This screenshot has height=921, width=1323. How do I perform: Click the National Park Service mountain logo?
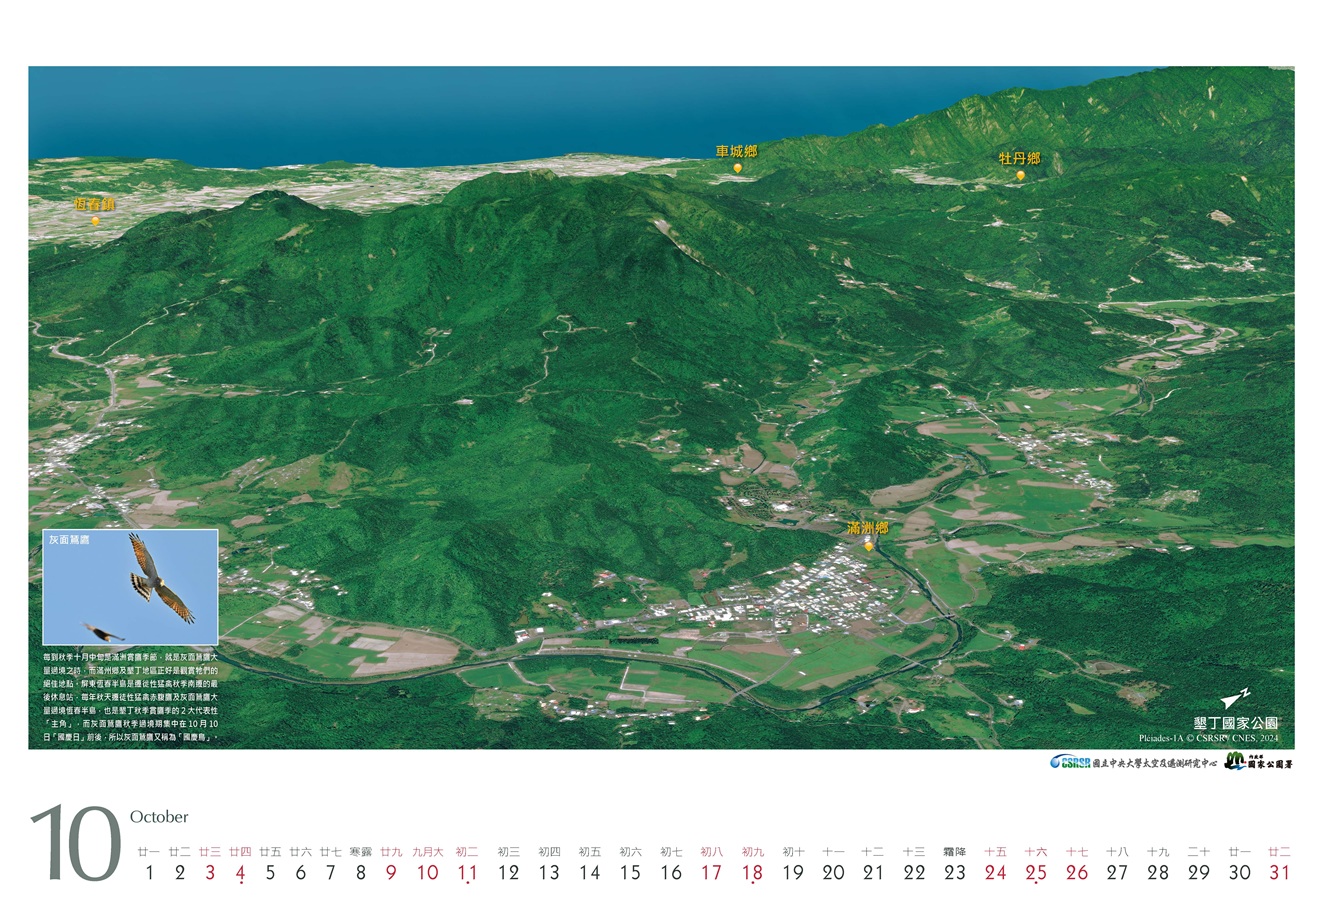pyautogui.click(x=1235, y=761)
